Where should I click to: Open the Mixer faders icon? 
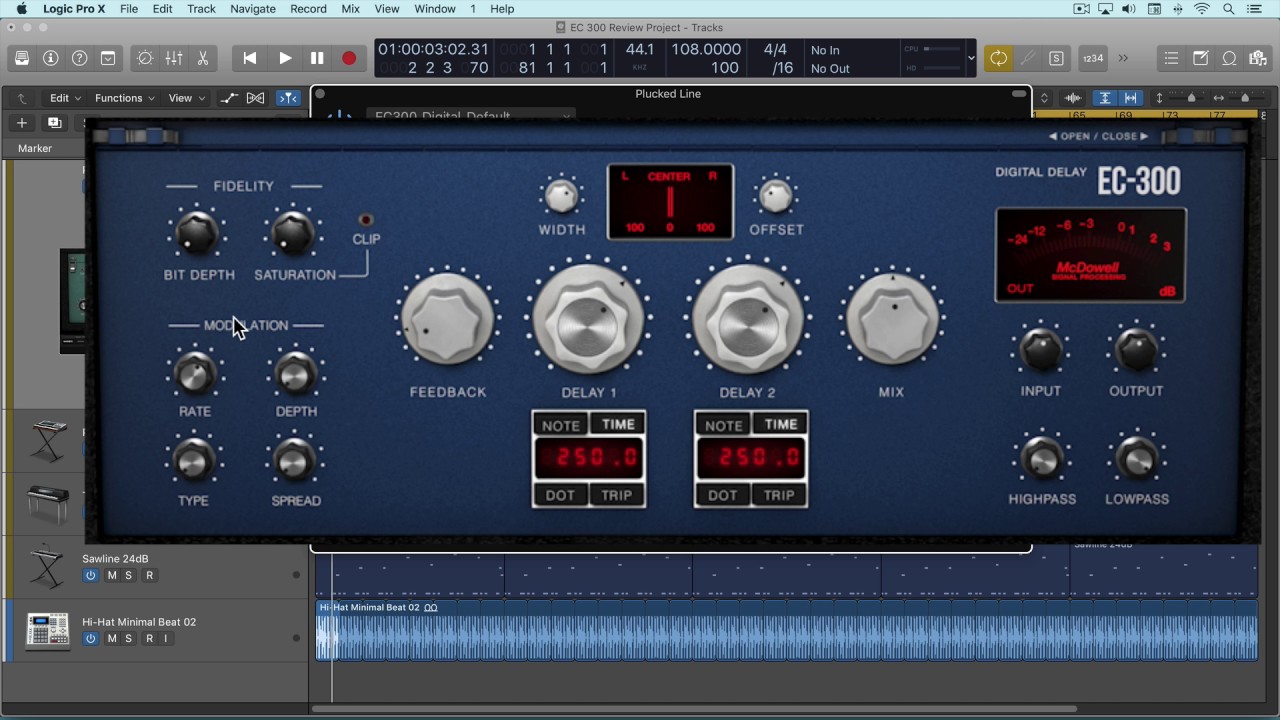pos(174,58)
